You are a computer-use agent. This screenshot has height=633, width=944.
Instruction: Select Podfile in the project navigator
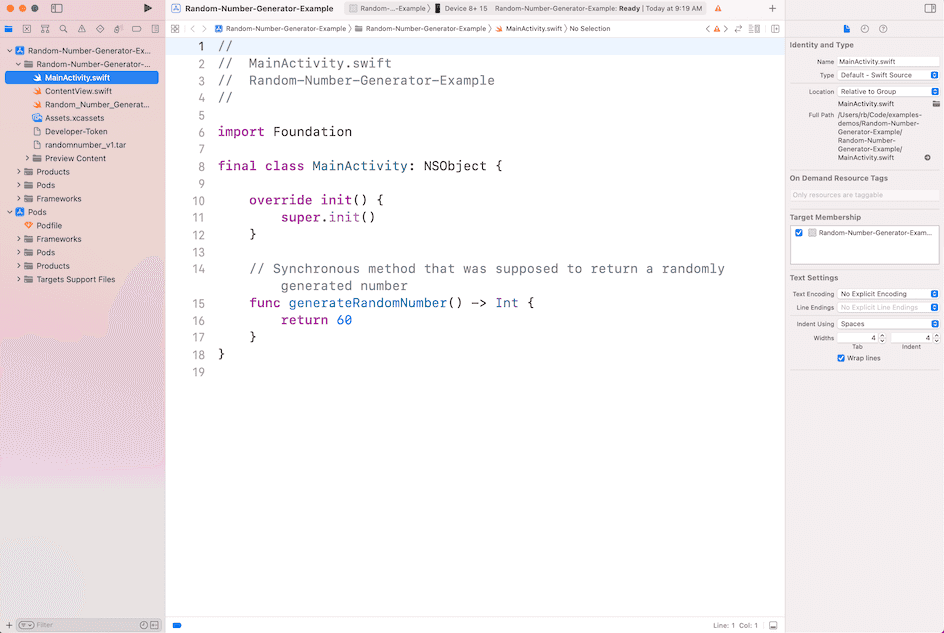[49, 226]
